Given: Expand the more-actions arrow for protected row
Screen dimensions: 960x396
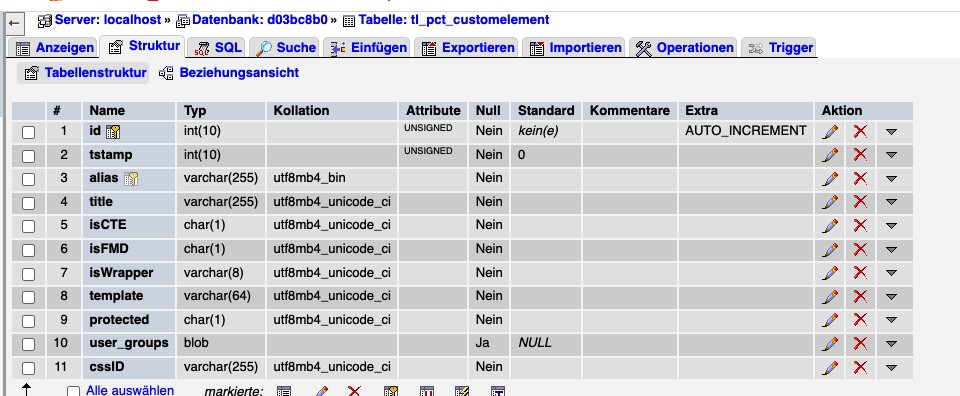Looking at the screenshot, I should [x=891, y=321].
